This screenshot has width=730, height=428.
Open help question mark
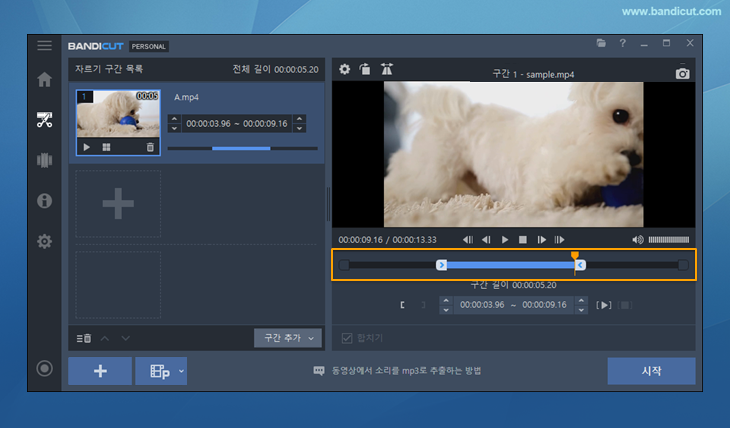[x=622, y=43]
